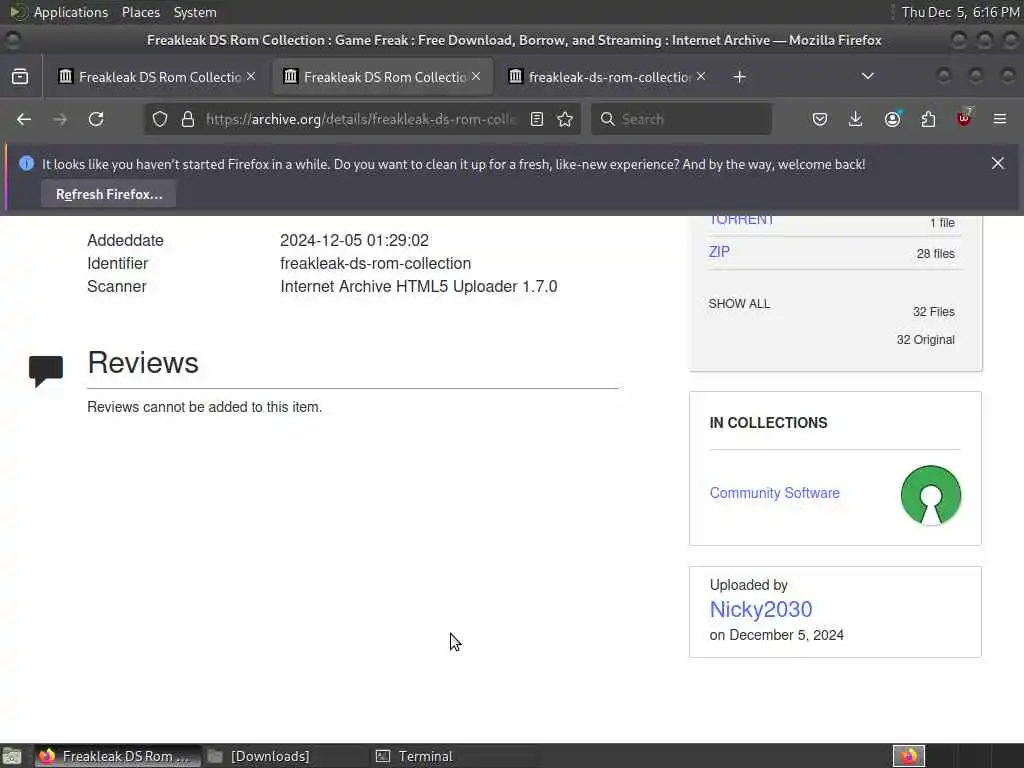Click the Scanner value Internet Archive HTML5 Uploader 1.7.0

coord(419,287)
